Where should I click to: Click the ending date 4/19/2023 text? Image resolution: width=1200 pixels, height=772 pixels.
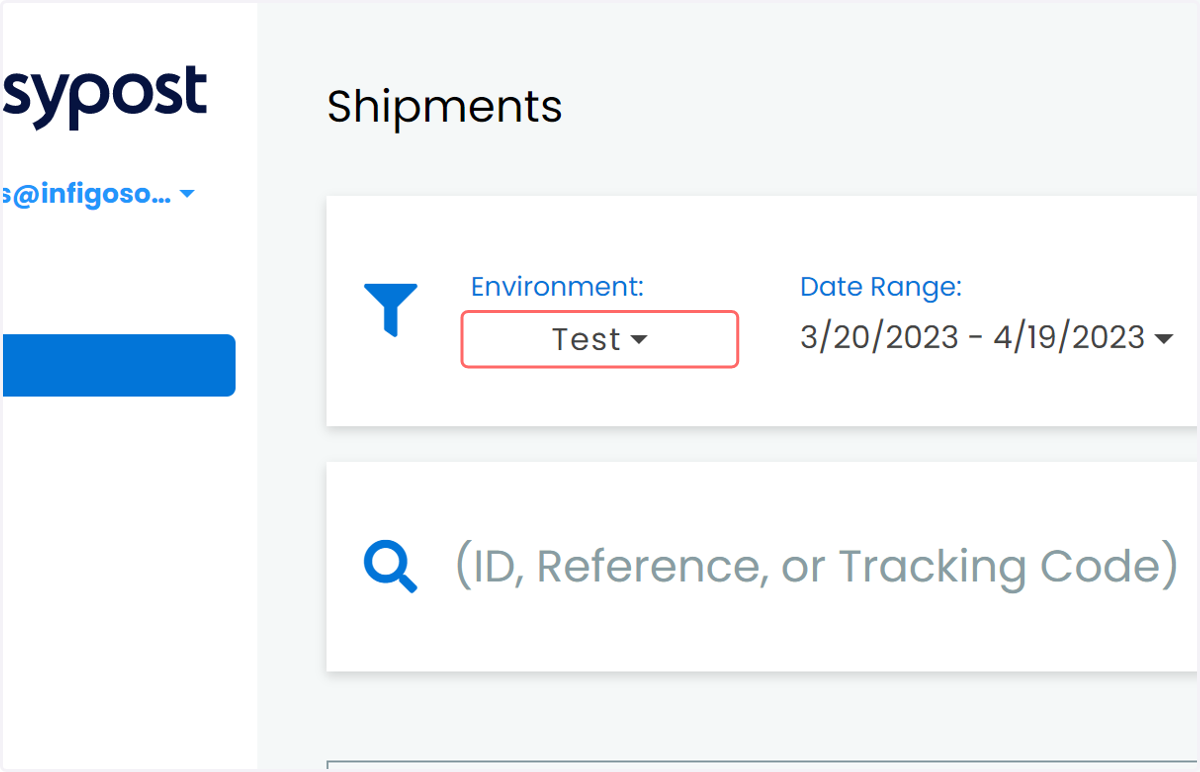click(1069, 338)
